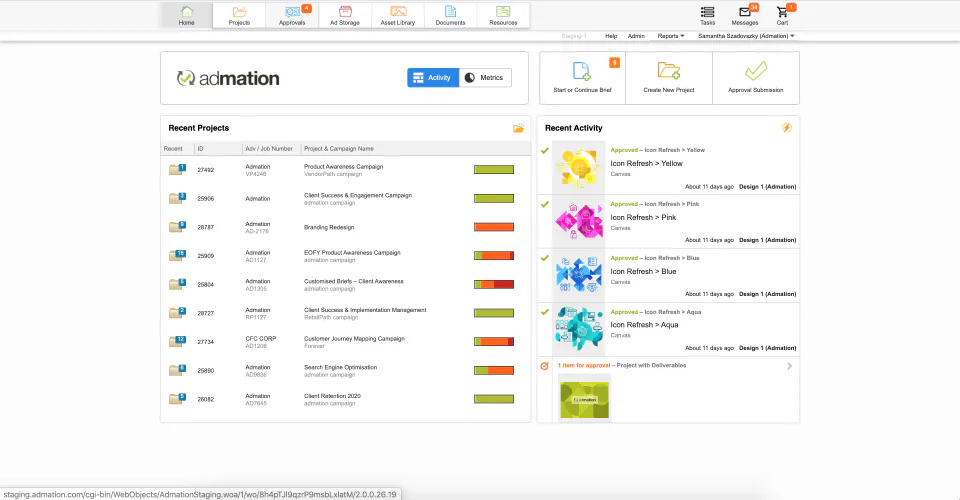The width and height of the screenshot is (960, 500).
Task: Sort by Adv / Job Number column
Action: pyautogui.click(x=269, y=149)
